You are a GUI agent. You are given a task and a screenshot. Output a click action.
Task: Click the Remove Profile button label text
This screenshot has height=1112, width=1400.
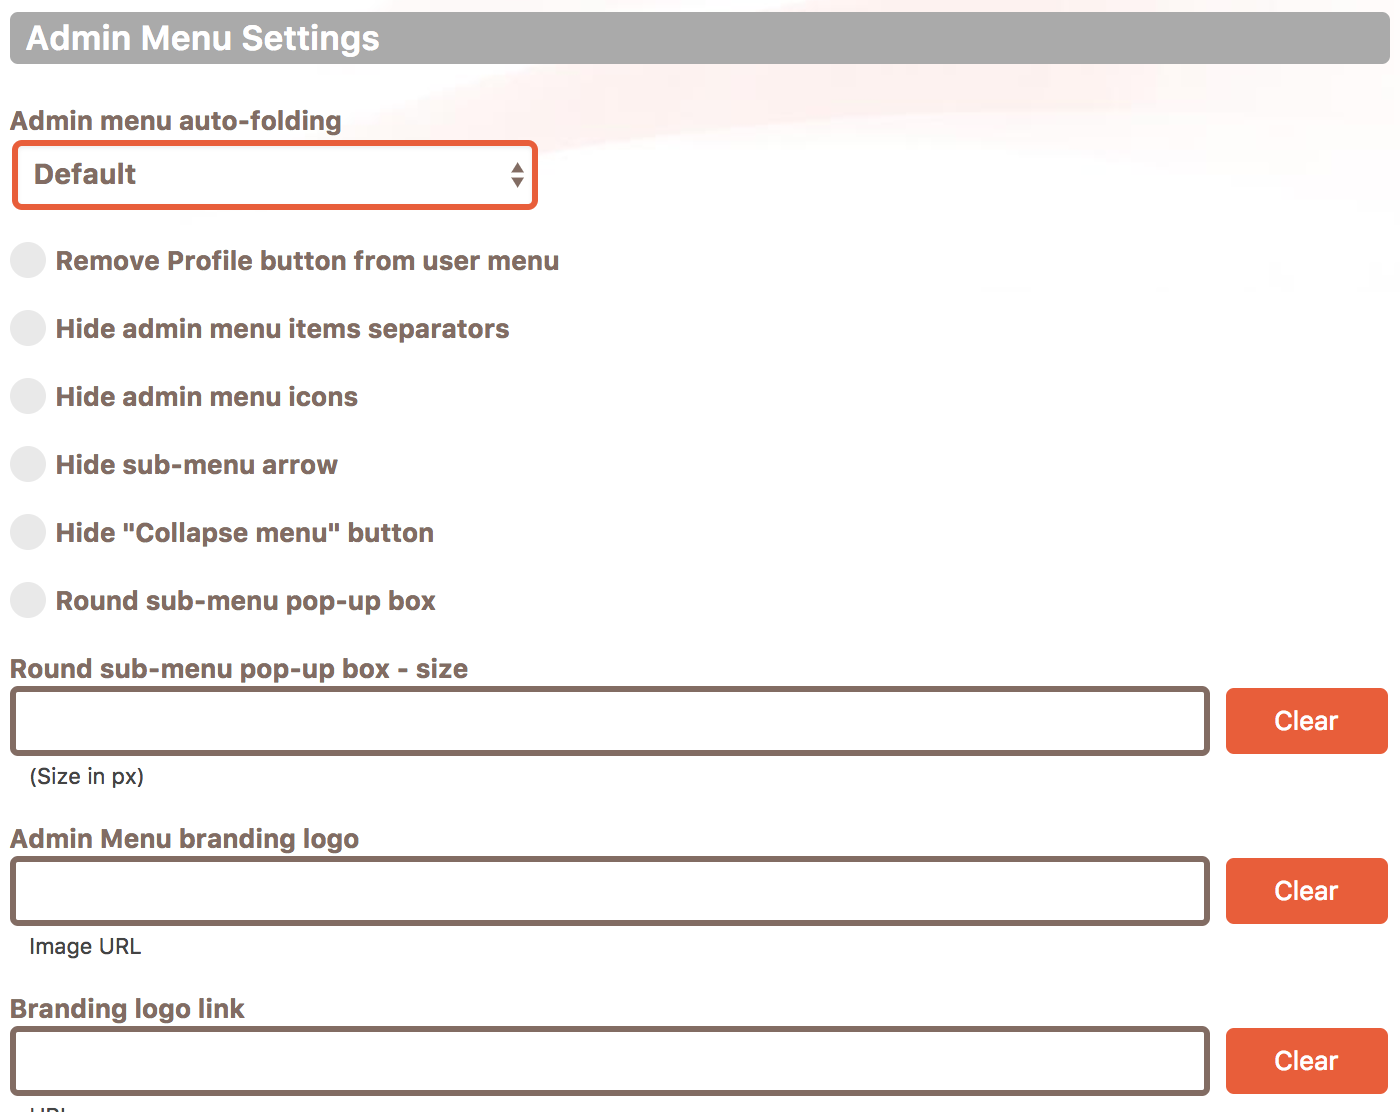pyautogui.click(x=307, y=261)
